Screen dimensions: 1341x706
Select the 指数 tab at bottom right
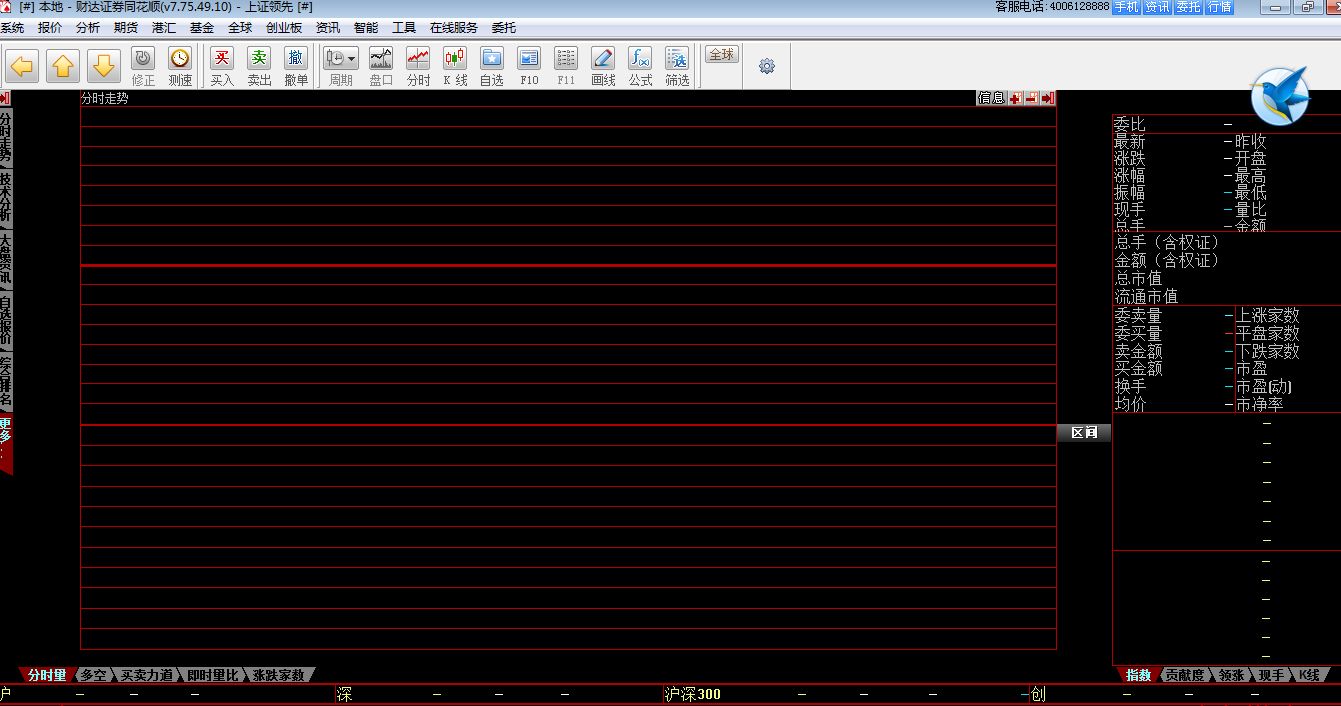[1138, 675]
